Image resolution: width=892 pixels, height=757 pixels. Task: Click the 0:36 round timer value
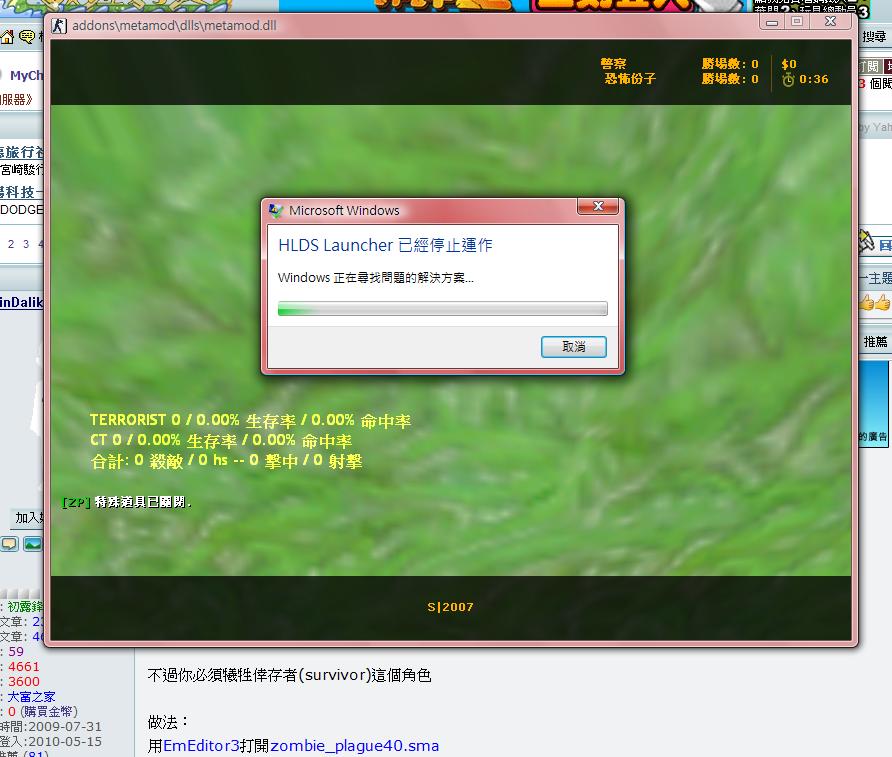pyautogui.click(x=813, y=79)
